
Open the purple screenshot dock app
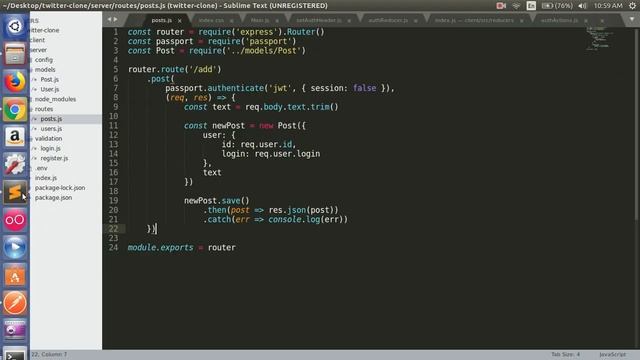pyautogui.click(x=15, y=330)
